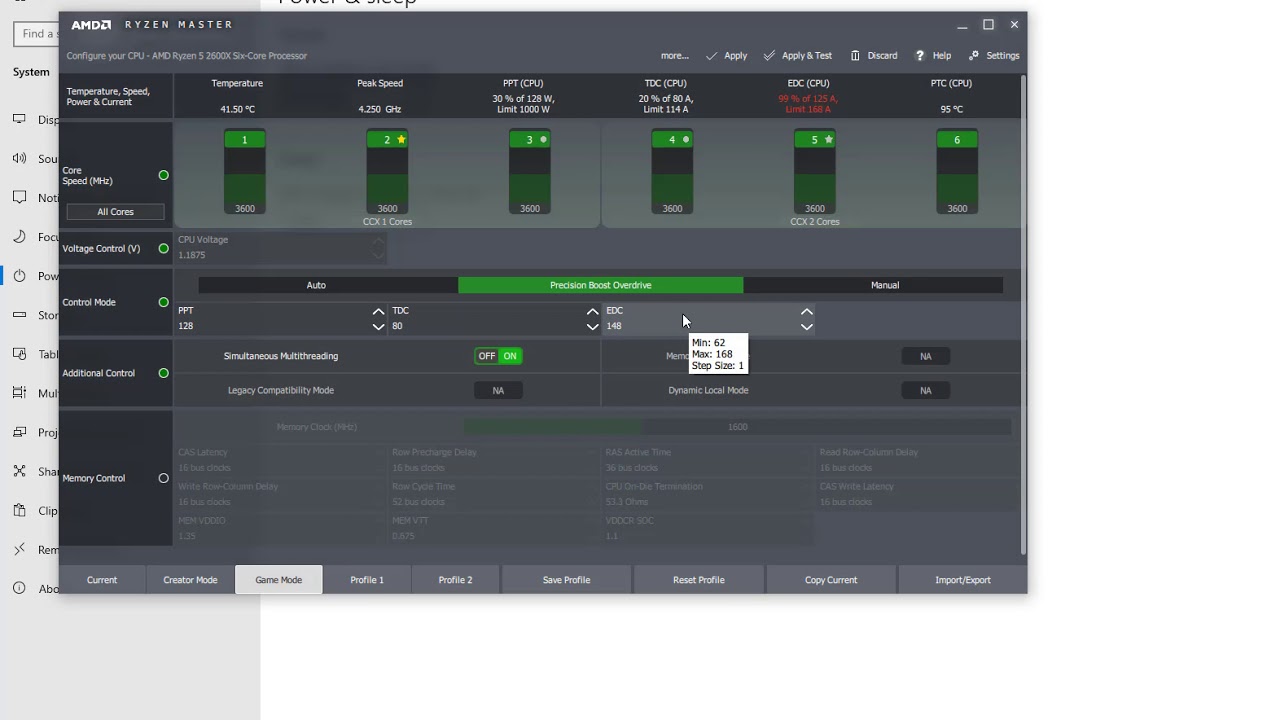The width and height of the screenshot is (1280, 720).
Task: Toggle Additional Control green circle
Action: click(164, 373)
